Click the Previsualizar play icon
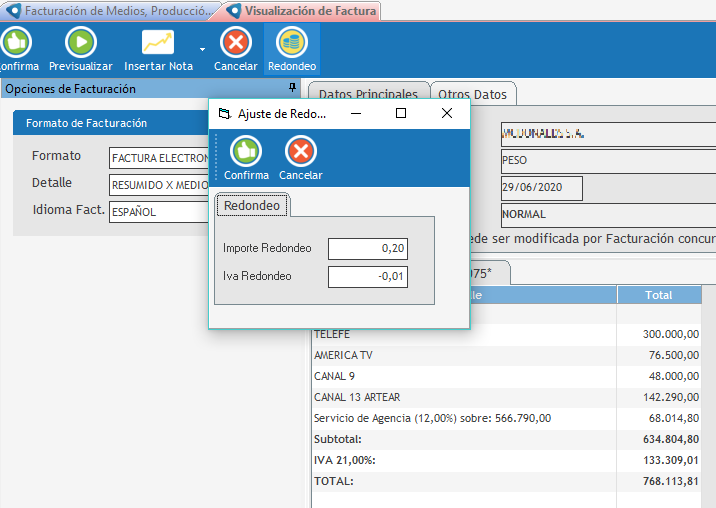716x508 pixels. coord(80,43)
